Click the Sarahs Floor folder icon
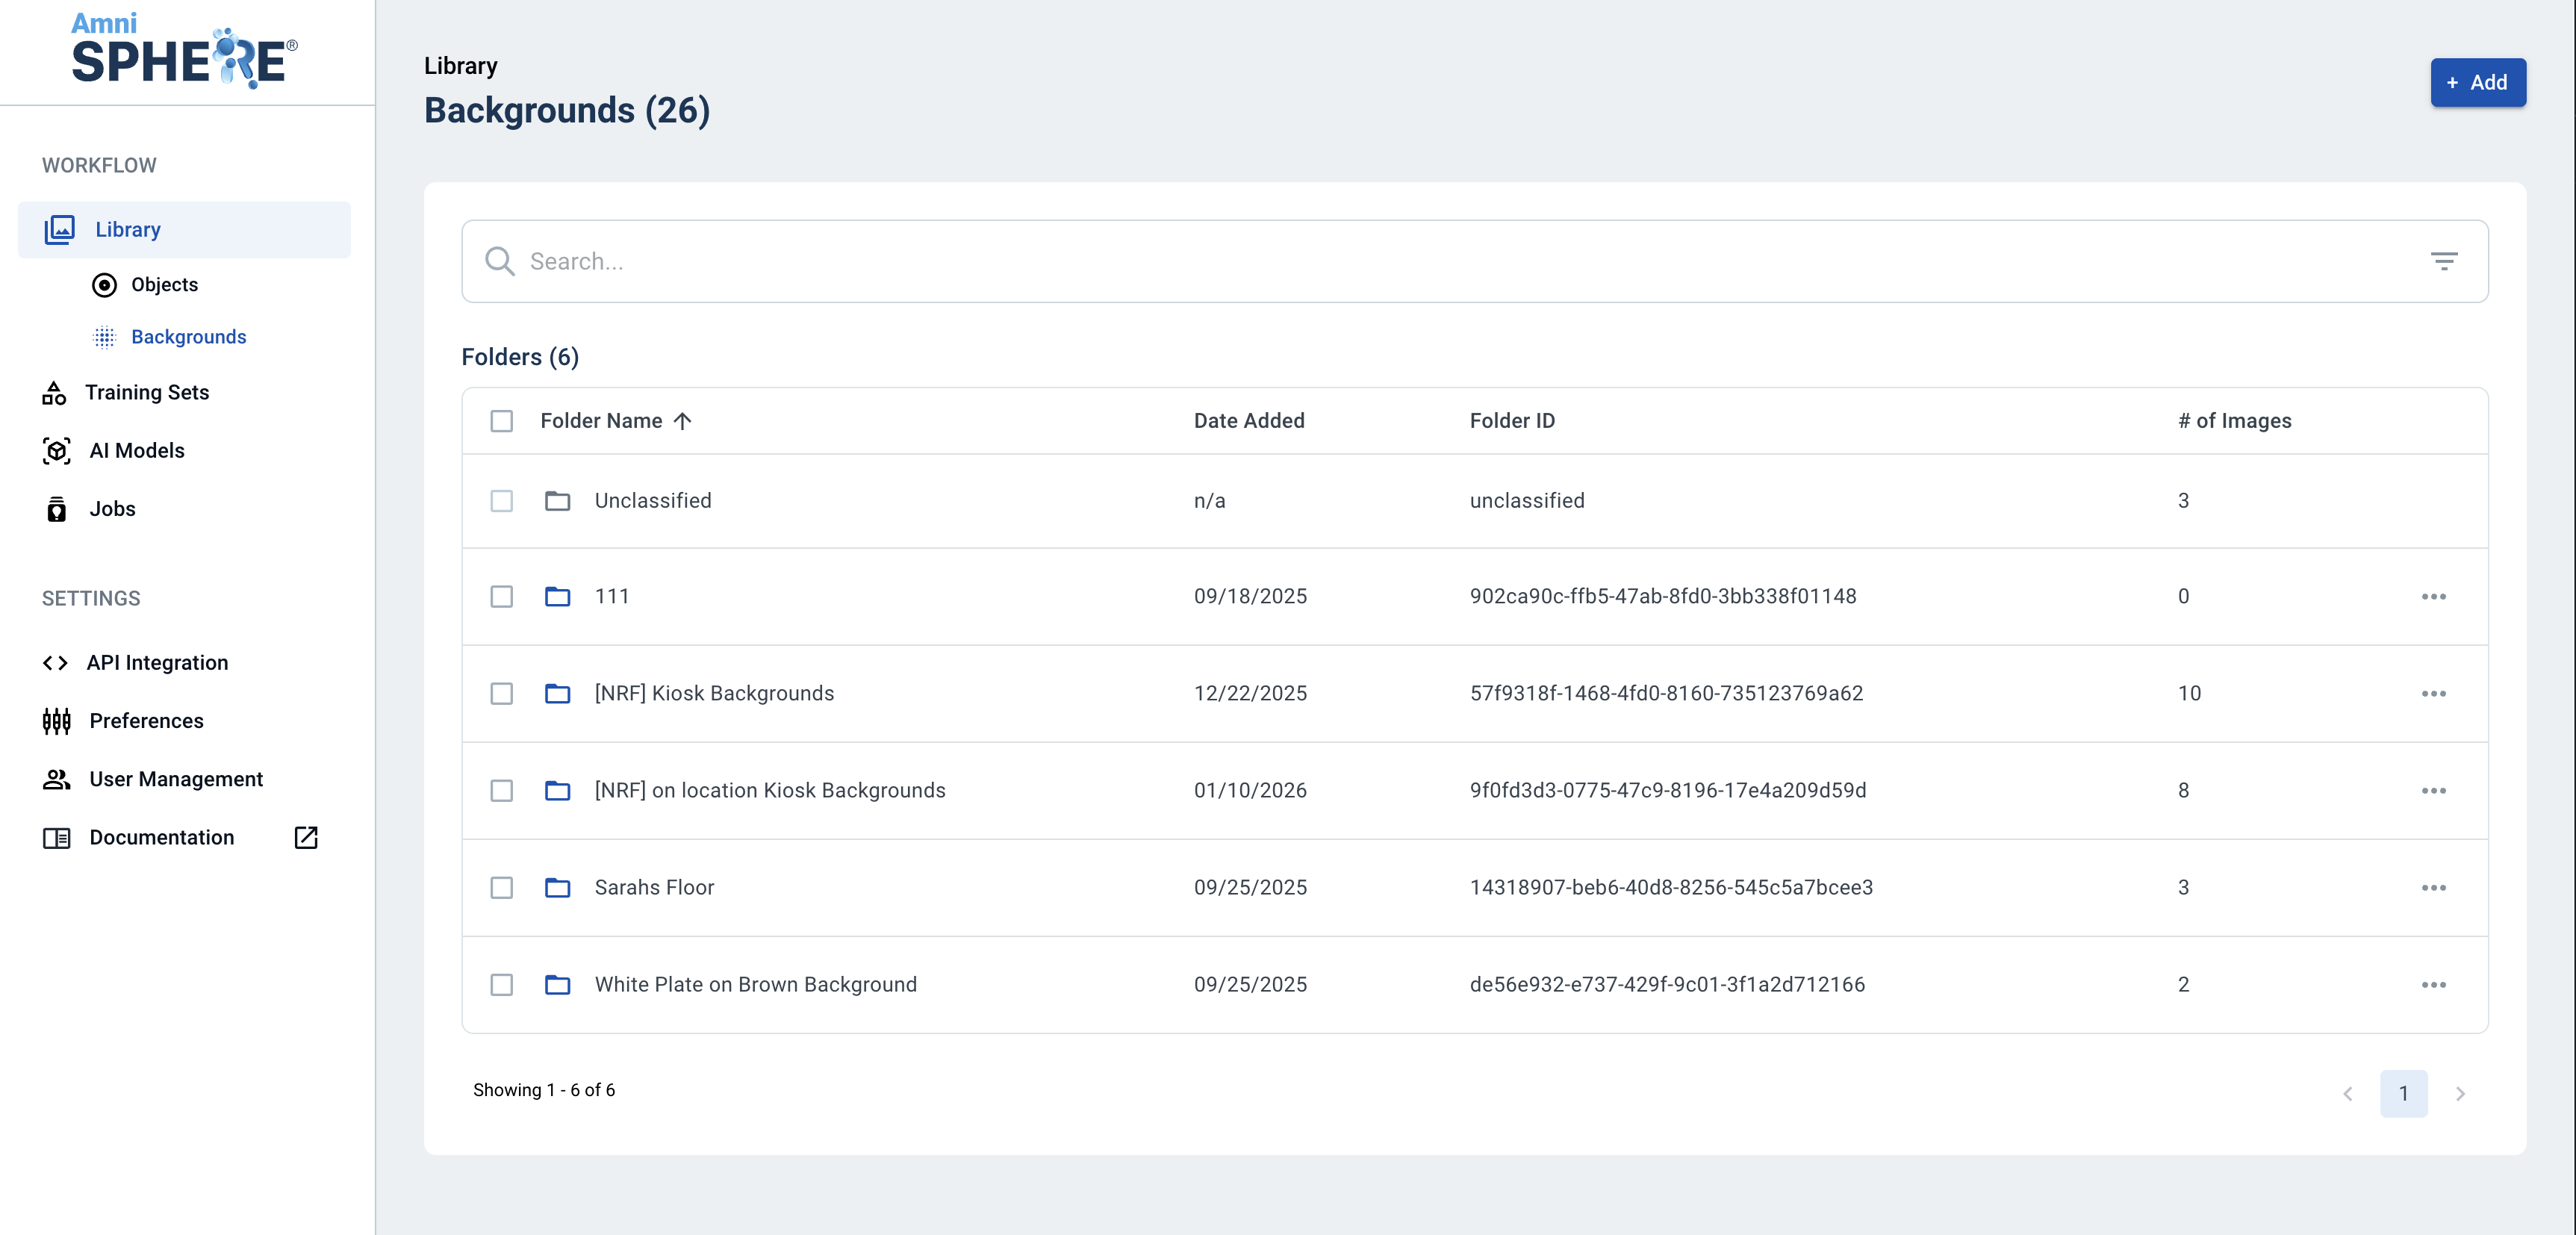This screenshot has height=1235, width=2576. point(557,888)
